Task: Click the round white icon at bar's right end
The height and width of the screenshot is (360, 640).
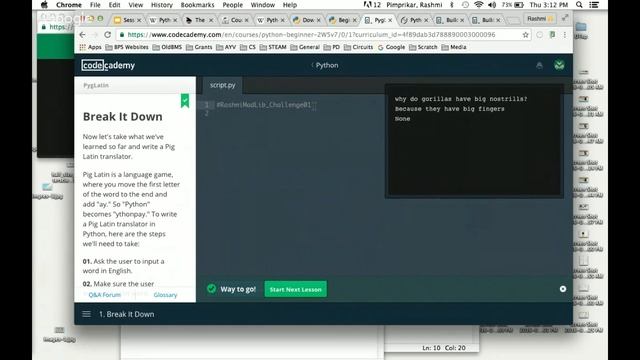Action: click(x=563, y=289)
